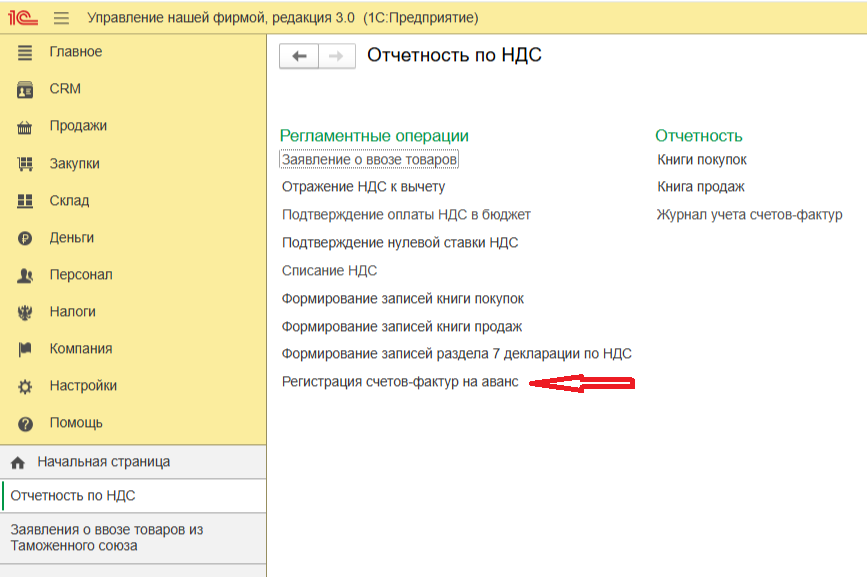Switch to Заявления о ввозе товаров tab

pyautogui.click(x=133, y=538)
